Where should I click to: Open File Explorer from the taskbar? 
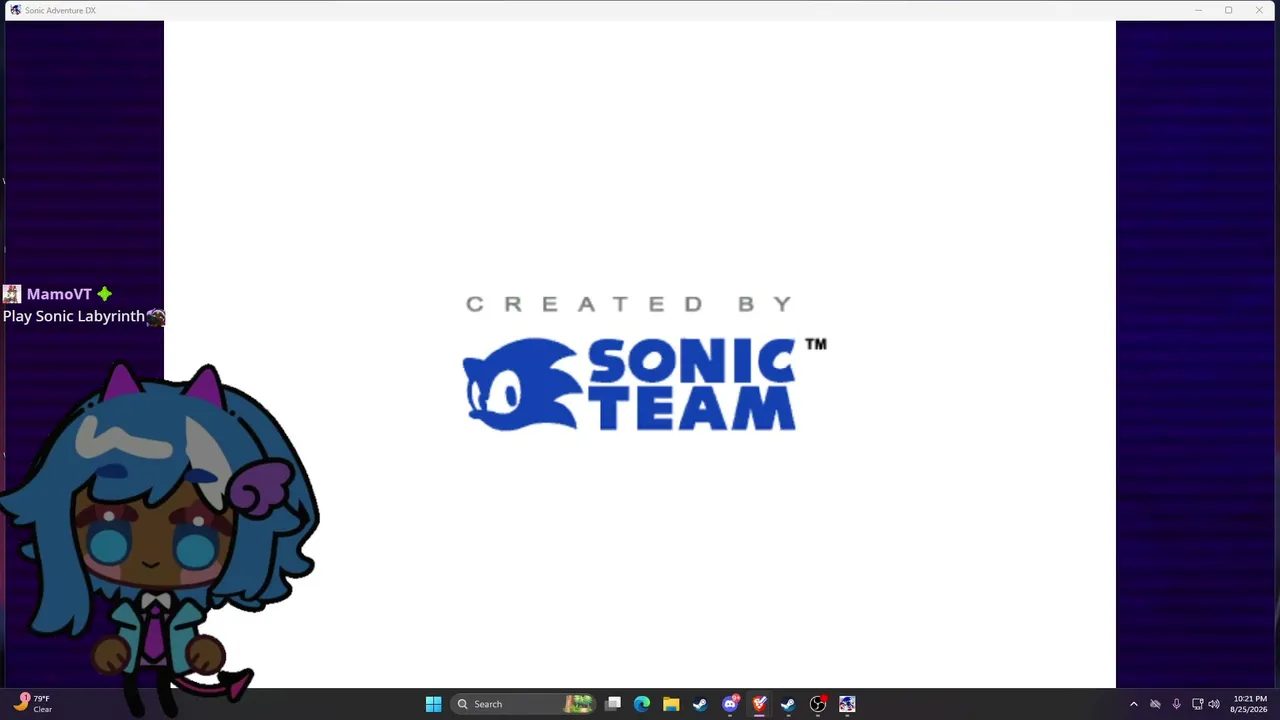(x=671, y=704)
